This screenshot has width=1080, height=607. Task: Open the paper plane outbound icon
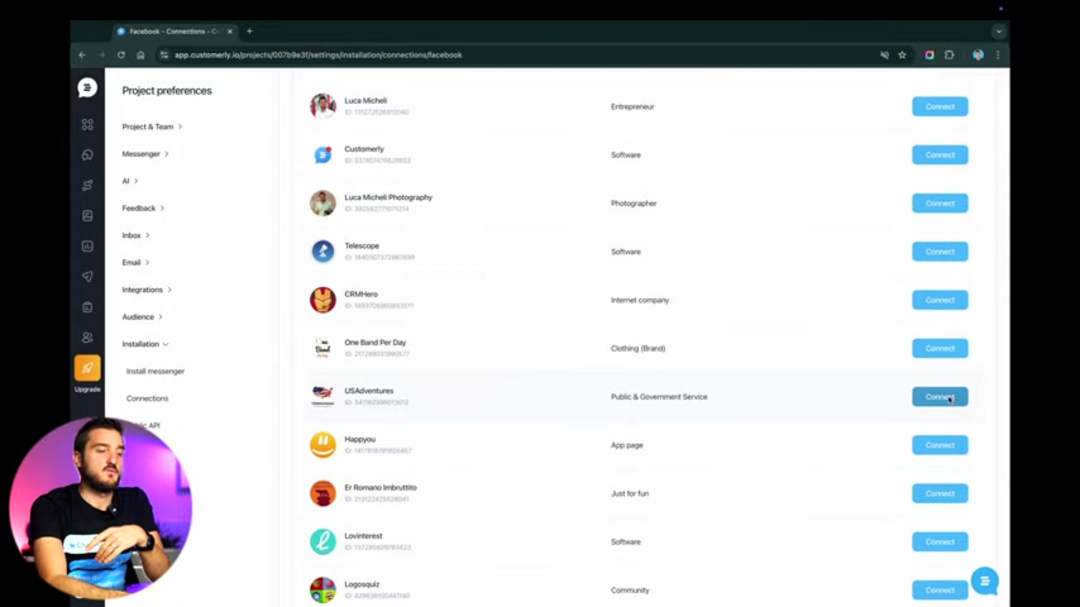87,277
